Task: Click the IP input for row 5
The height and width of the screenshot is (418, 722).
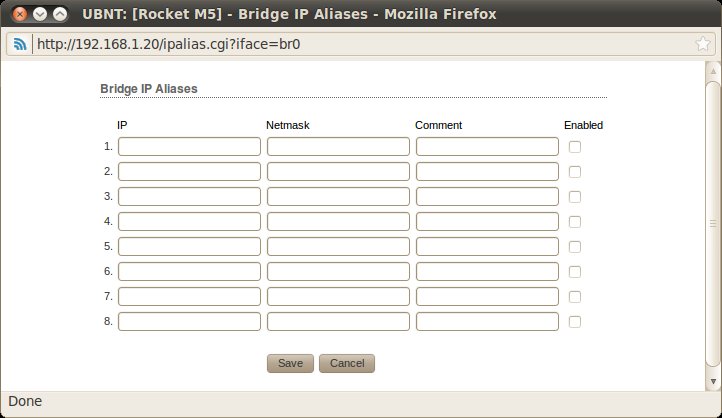Action: (x=189, y=247)
